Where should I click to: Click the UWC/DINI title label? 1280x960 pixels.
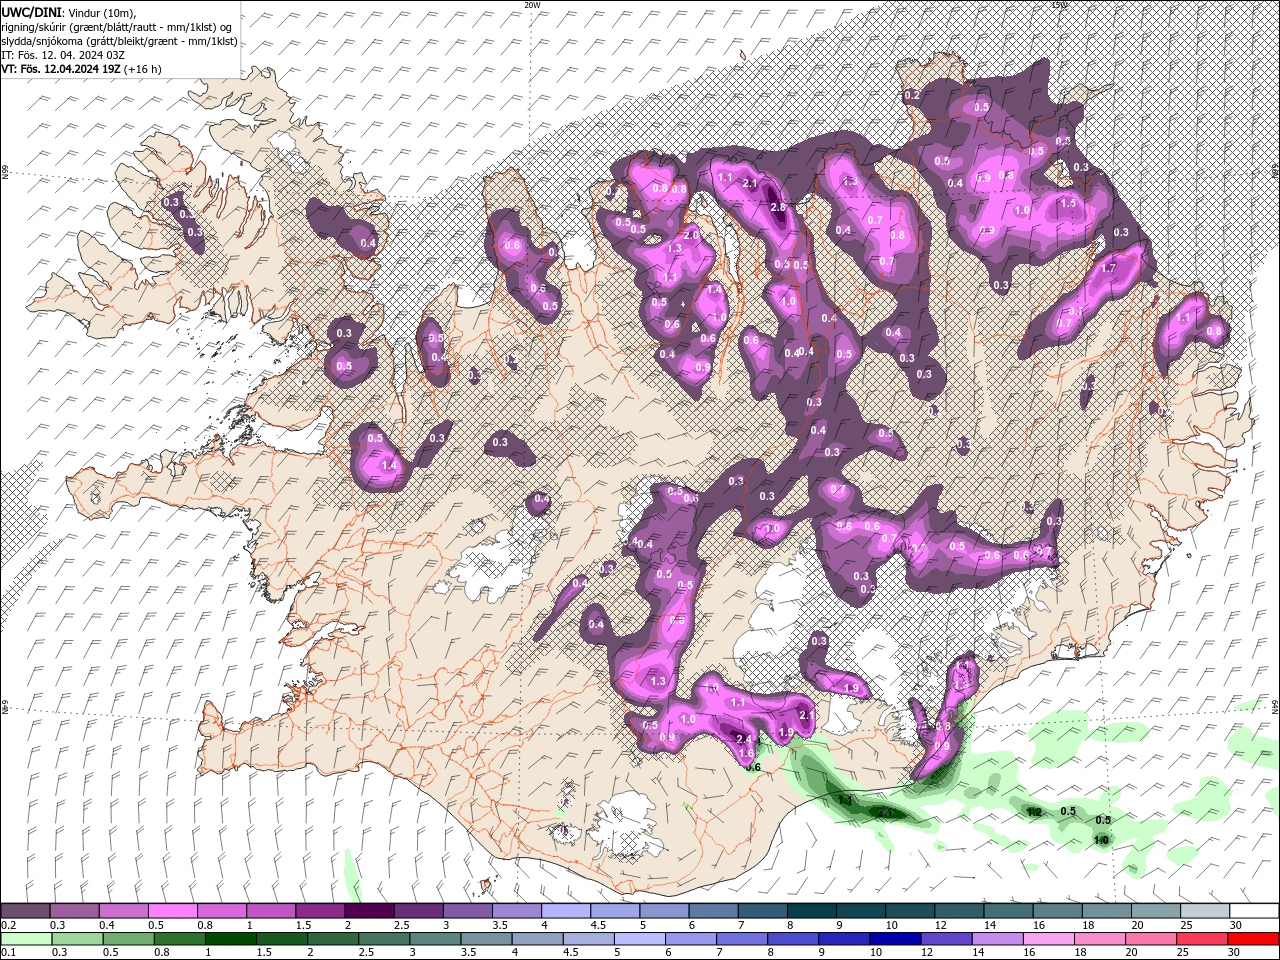33,12
